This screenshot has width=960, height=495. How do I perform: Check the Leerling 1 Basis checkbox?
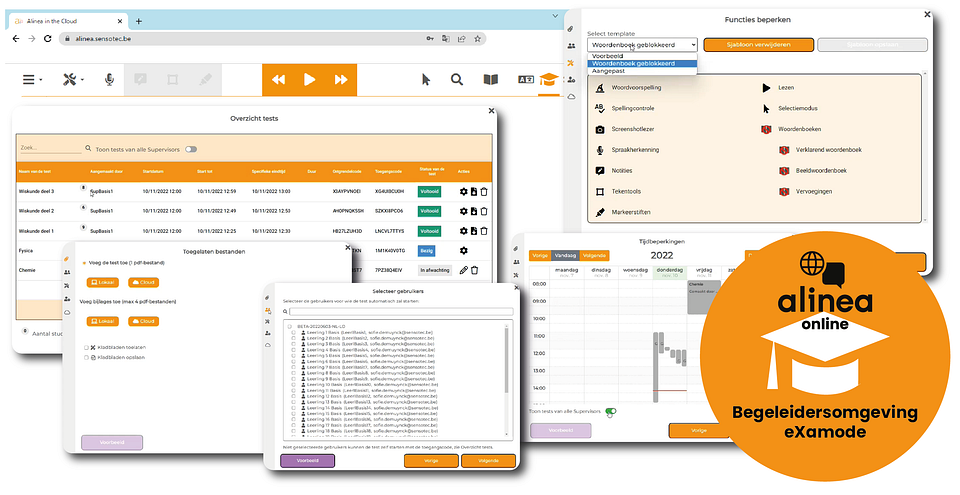(x=294, y=333)
